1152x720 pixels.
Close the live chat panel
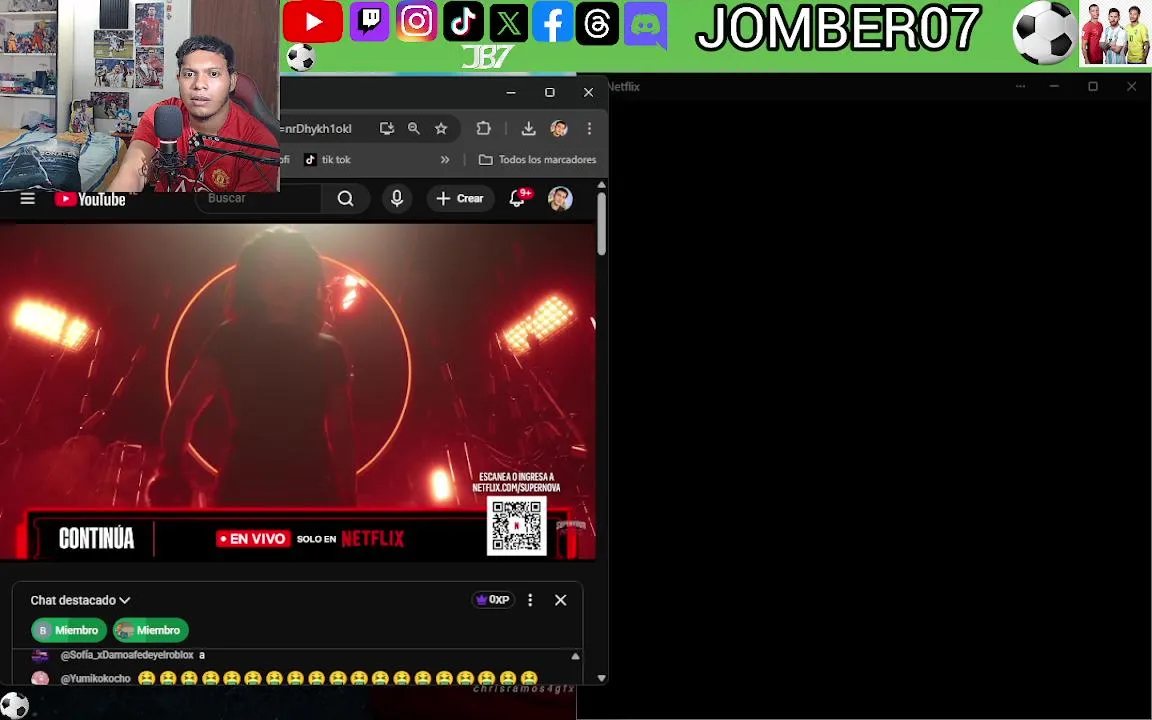[x=561, y=600]
